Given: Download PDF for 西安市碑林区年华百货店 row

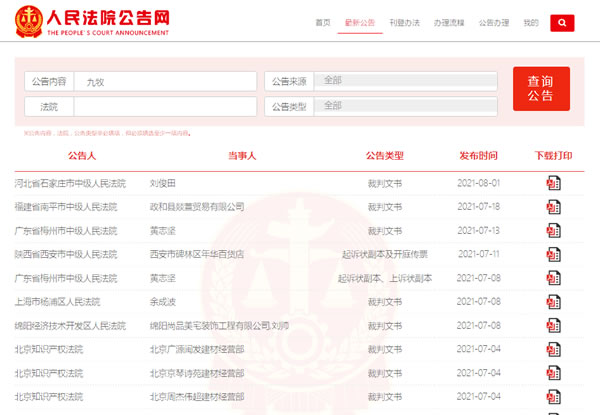Looking at the screenshot, I should [x=553, y=255].
